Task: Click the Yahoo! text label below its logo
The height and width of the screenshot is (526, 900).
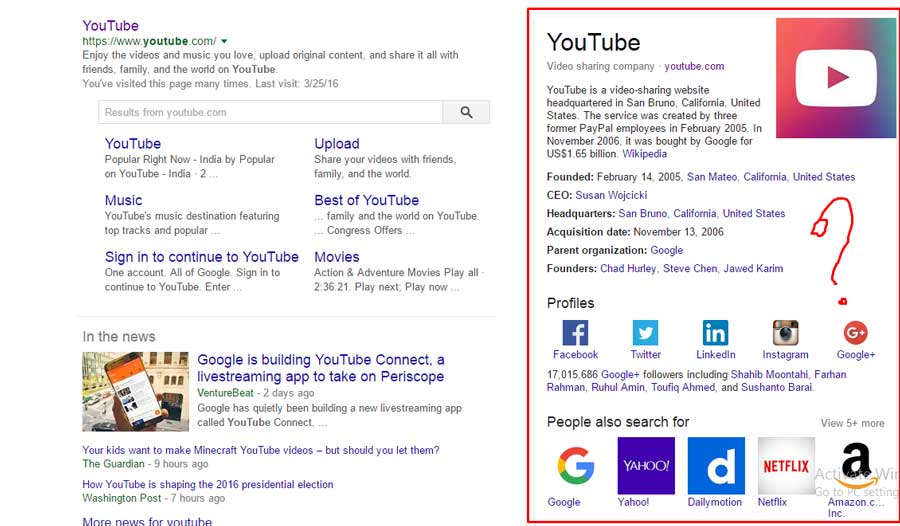Action: click(x=633, y=502)
